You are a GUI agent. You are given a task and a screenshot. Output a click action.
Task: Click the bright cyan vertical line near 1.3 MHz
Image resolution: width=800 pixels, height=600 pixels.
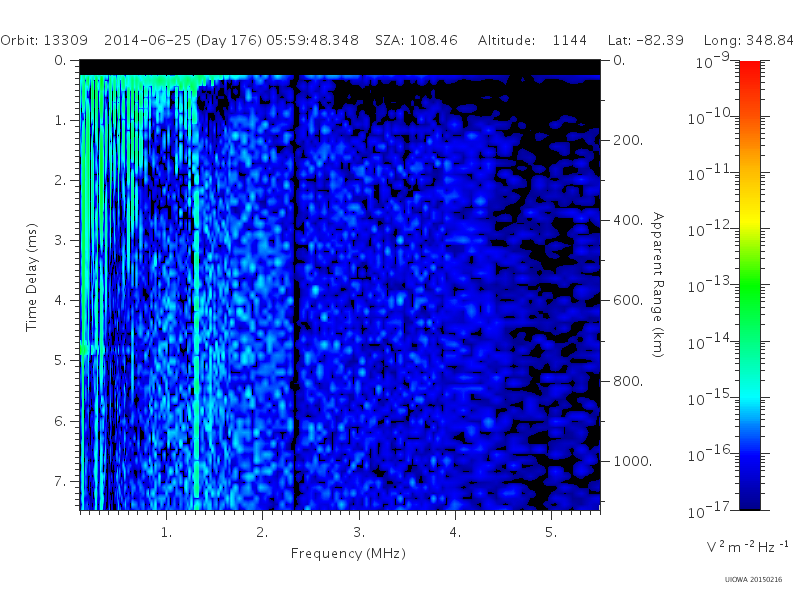[x=196, y=339]
